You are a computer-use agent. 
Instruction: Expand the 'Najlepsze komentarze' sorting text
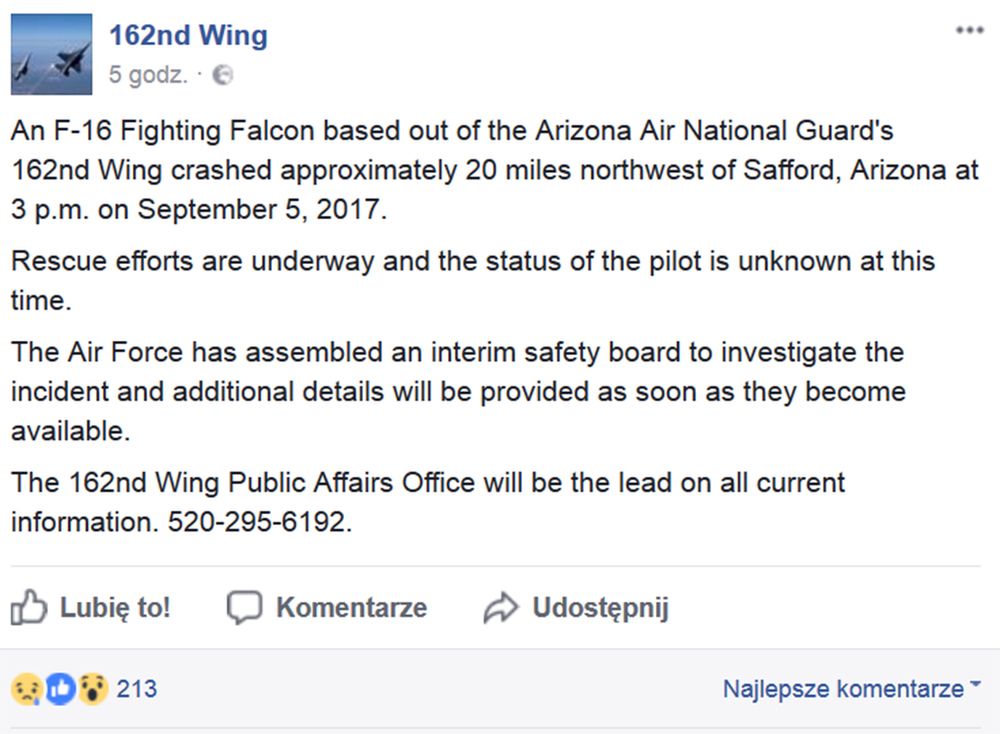pyautogui.click(x=843, y=689)
